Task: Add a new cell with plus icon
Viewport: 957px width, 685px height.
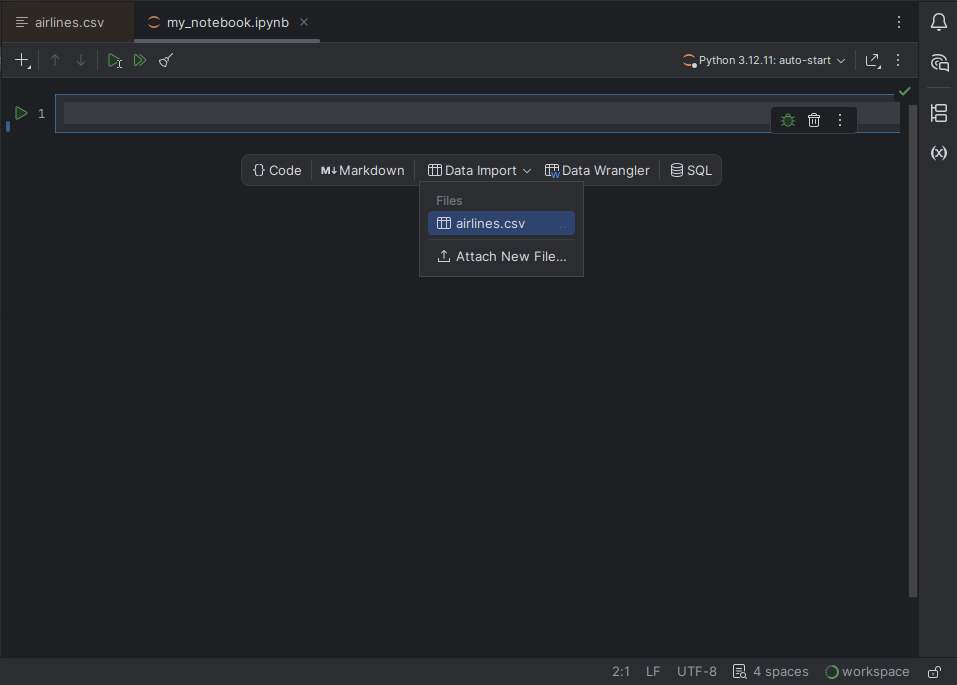Action: coord(21,60)
